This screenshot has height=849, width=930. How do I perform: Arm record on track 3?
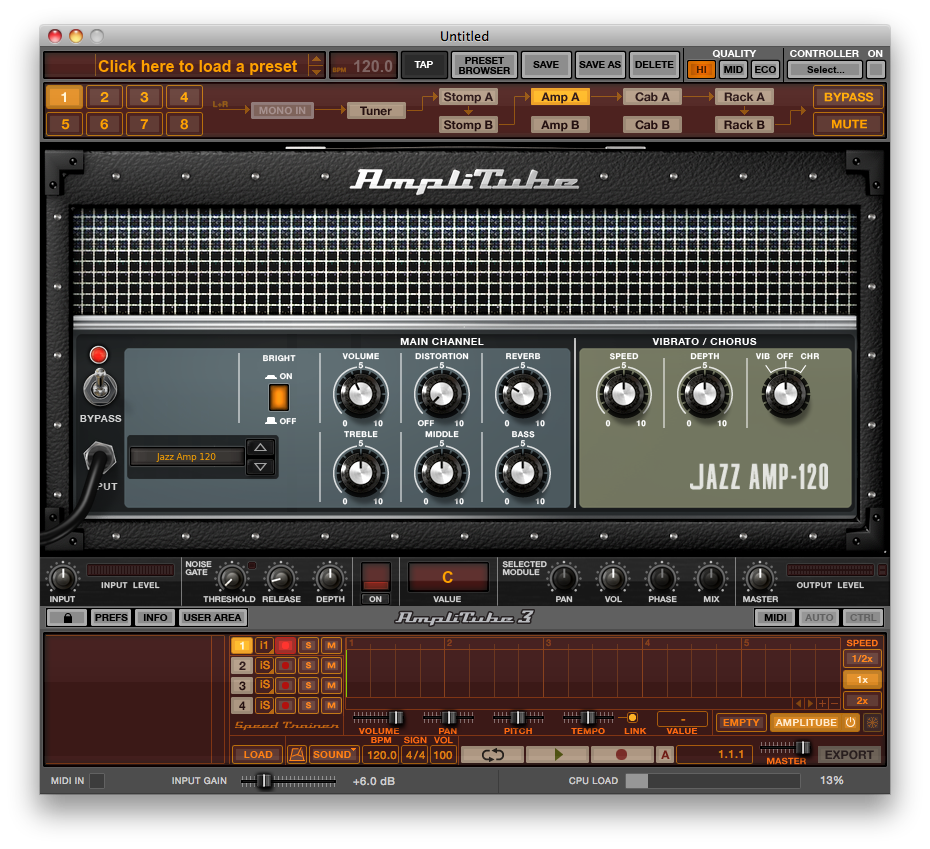285,685
